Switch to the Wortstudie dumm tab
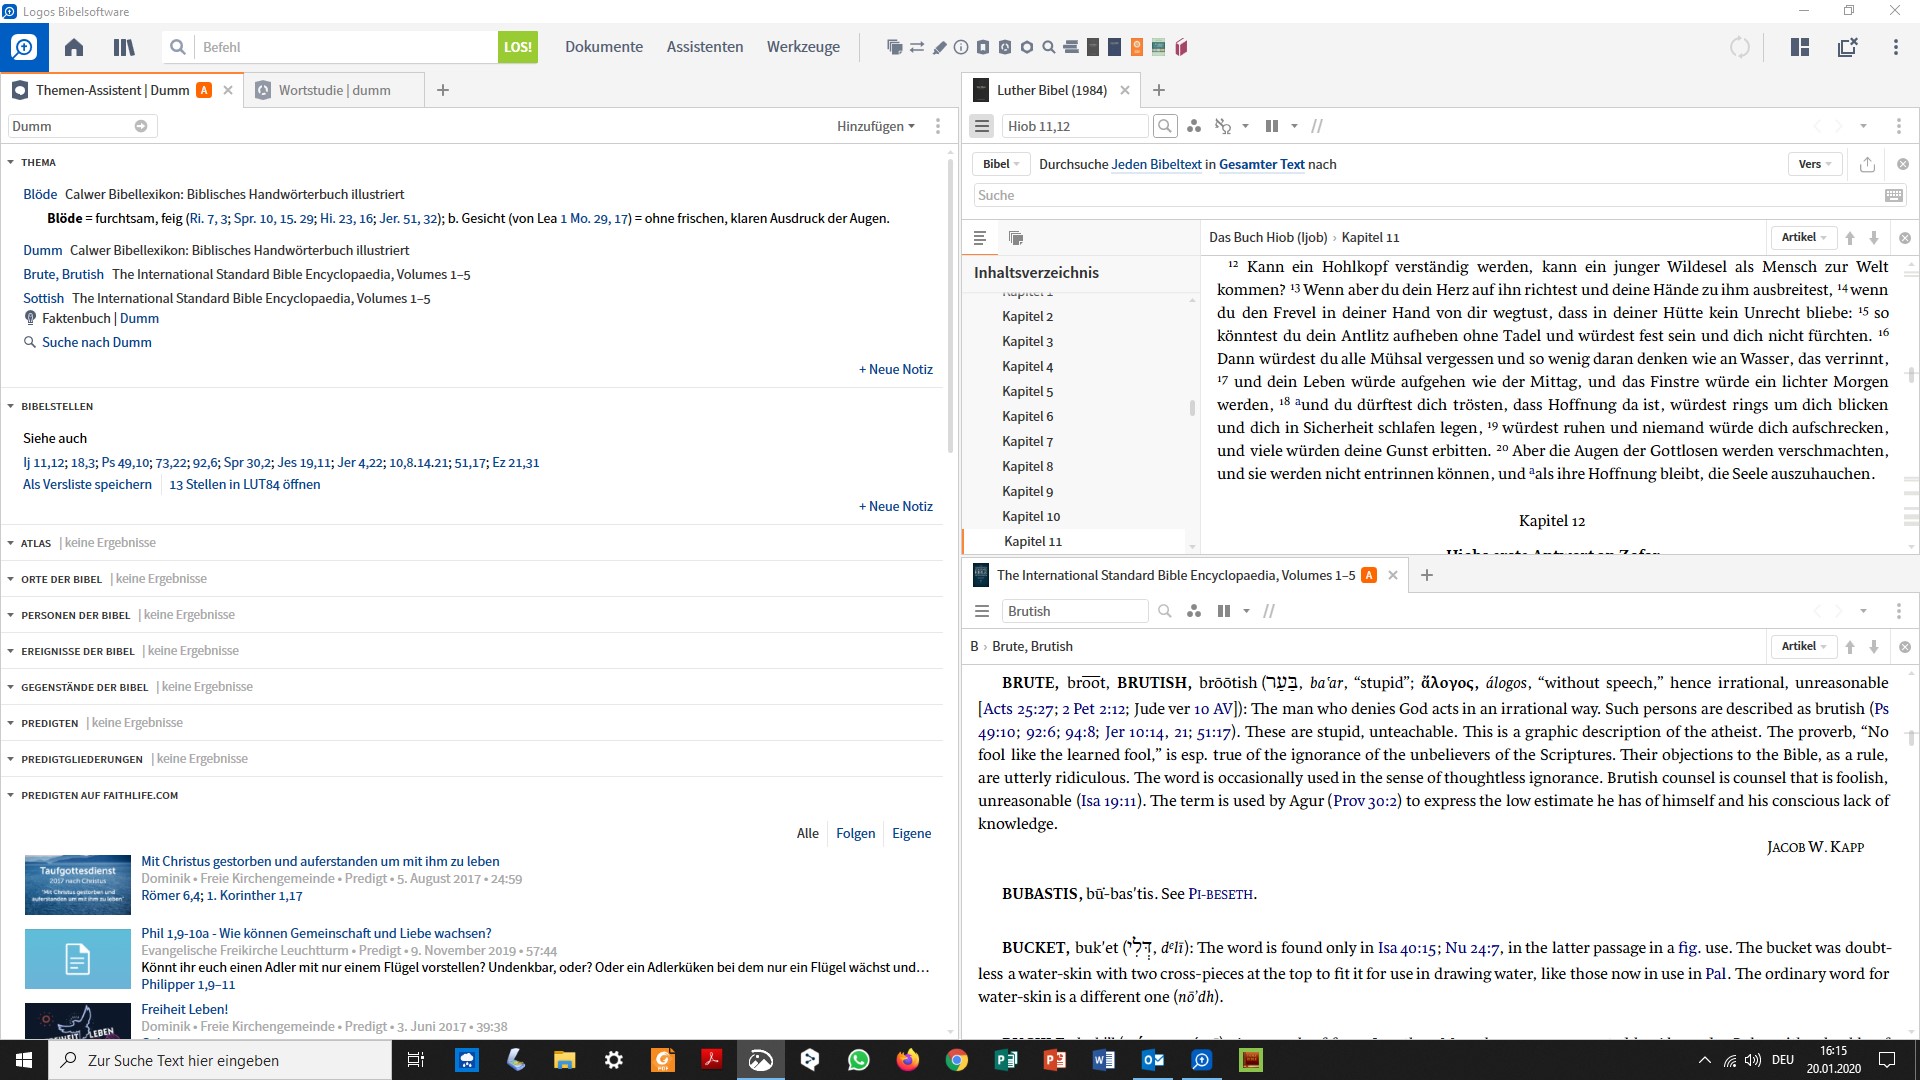This screenshot has width=1920, height=1080. click(x=334, y=90)
